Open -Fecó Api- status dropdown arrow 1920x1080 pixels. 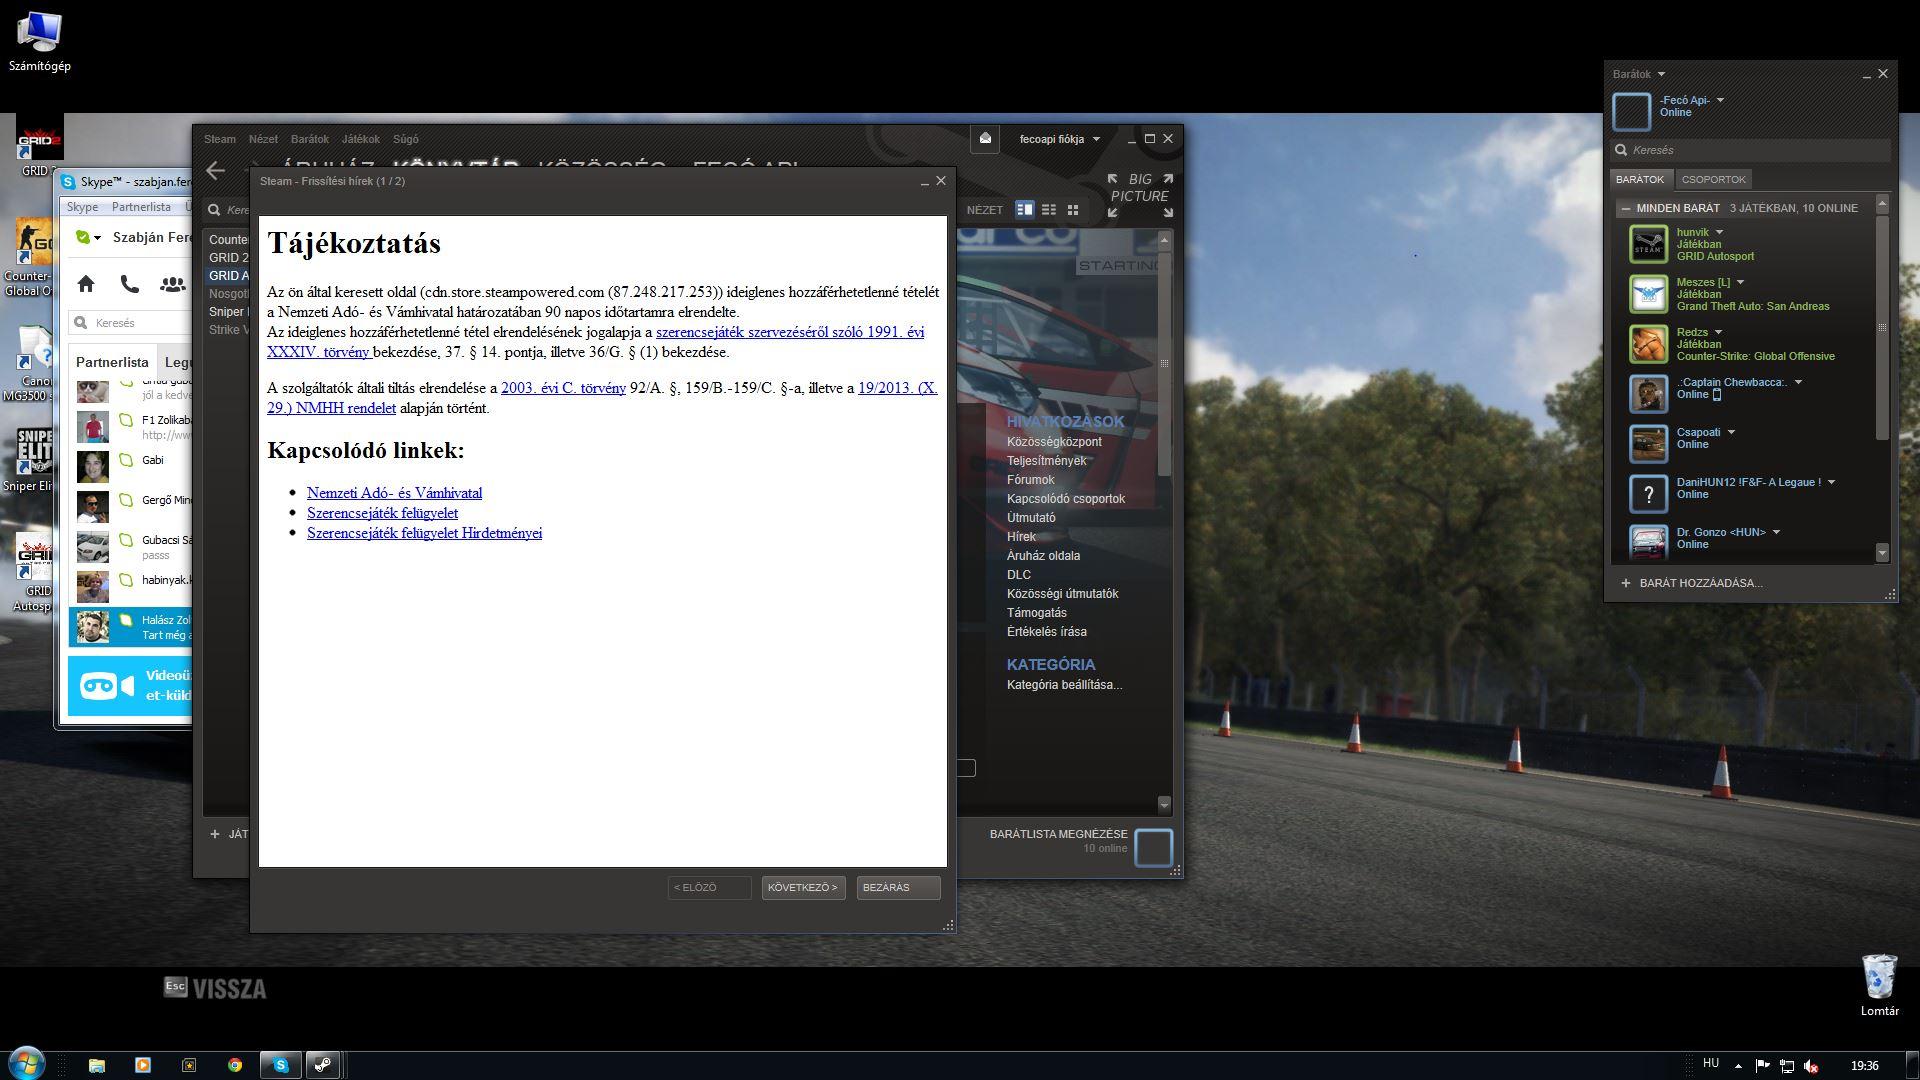[1720, 100]
